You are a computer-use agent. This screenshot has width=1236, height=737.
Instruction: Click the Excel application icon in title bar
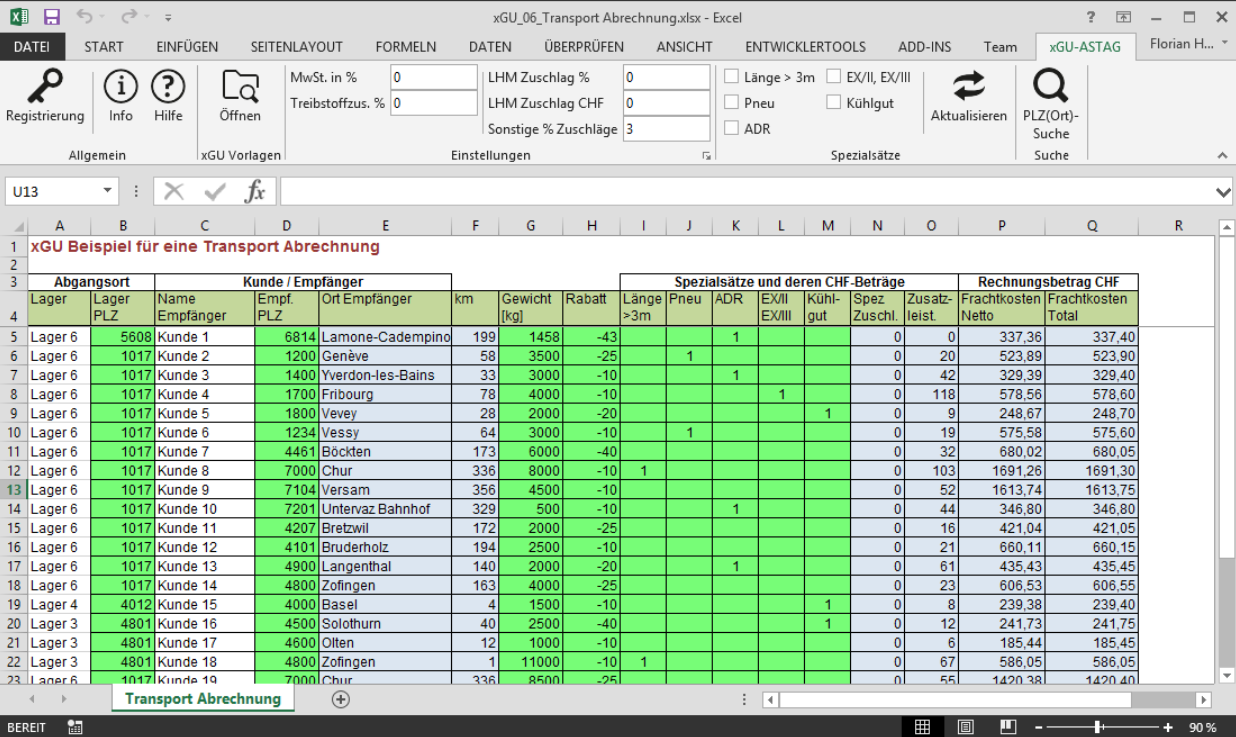coord(21,17)
